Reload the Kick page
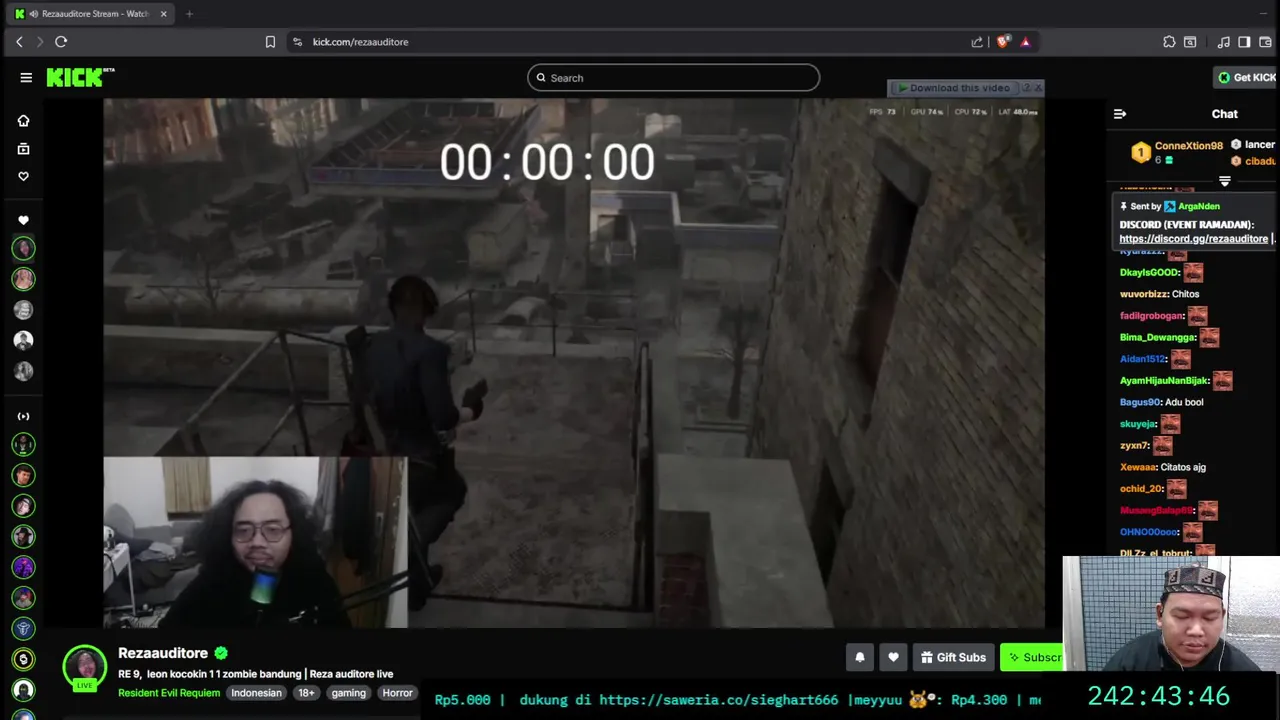1280x720 pixels. coord(61,42)
